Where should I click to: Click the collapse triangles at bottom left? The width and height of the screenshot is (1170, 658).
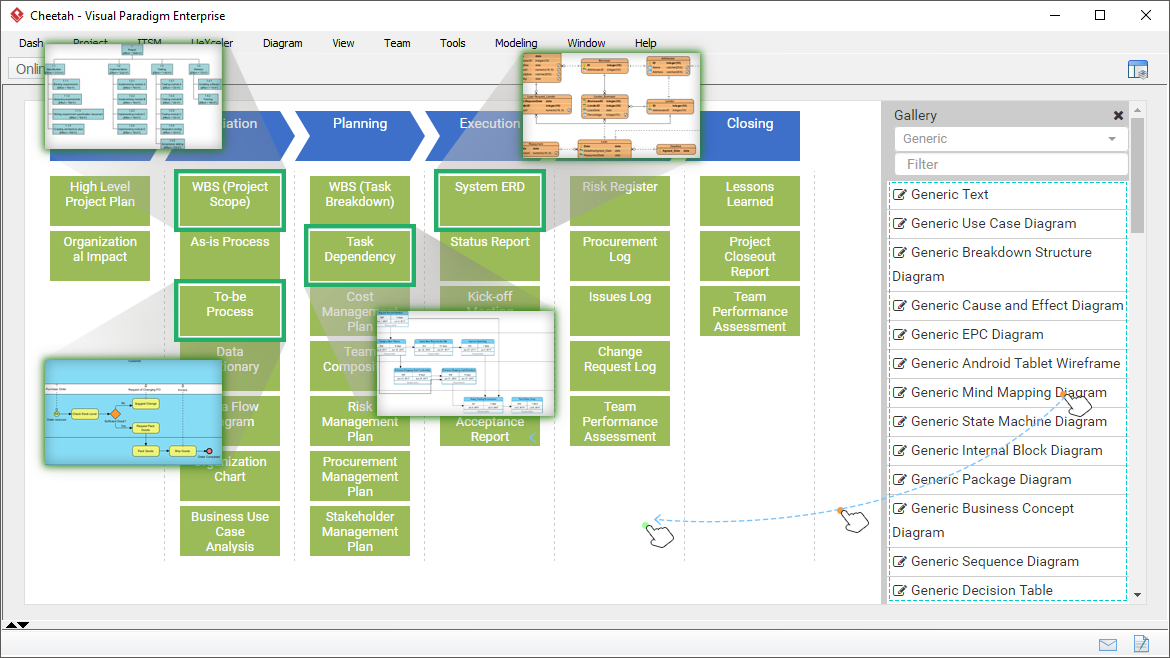17,625
